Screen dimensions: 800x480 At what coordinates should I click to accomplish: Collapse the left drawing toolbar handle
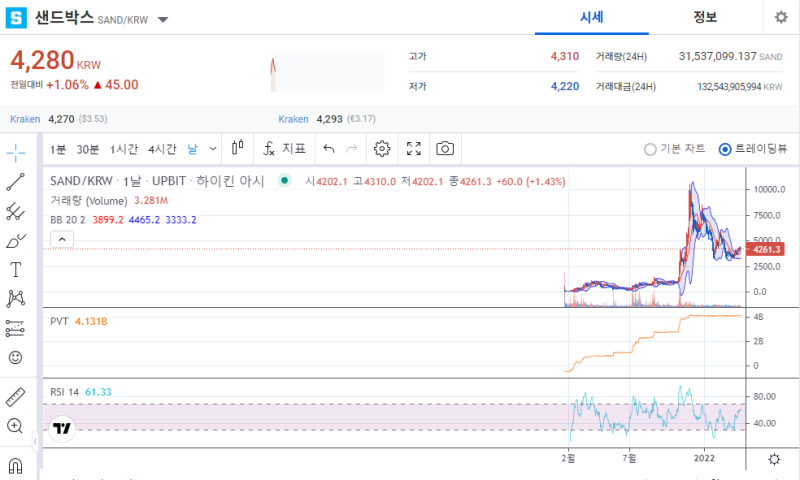35,441
